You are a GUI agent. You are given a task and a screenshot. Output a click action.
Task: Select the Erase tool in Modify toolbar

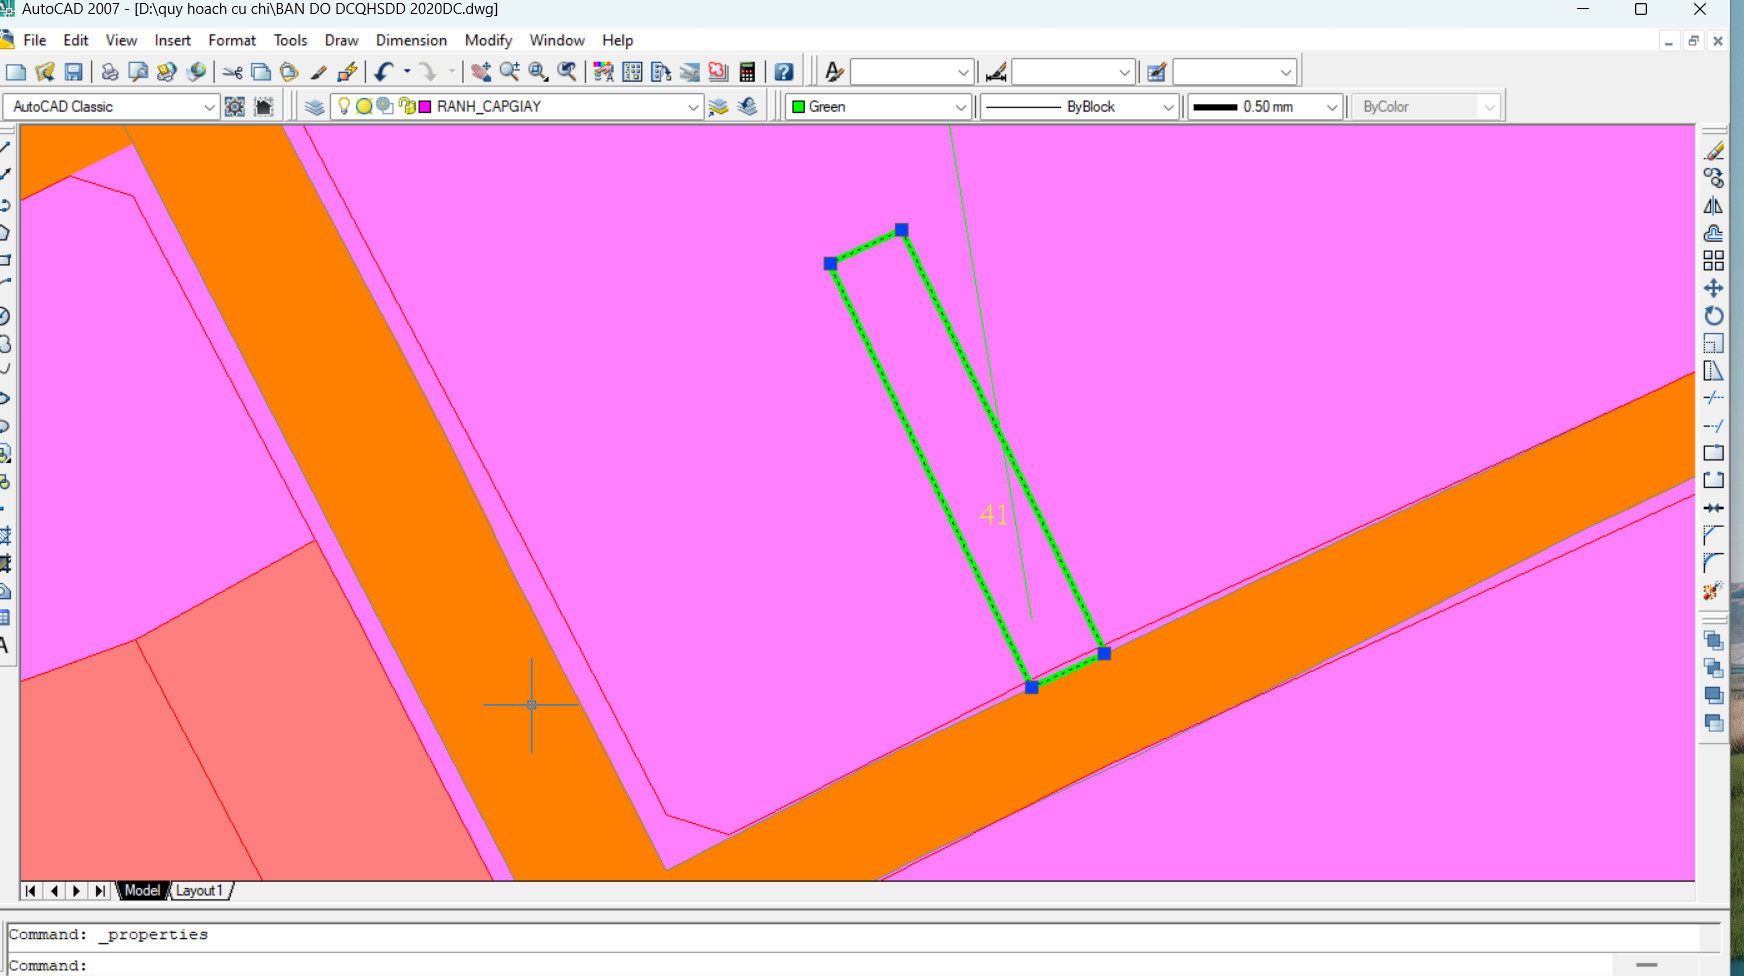pyautogui.click(x=1714, y=151)
